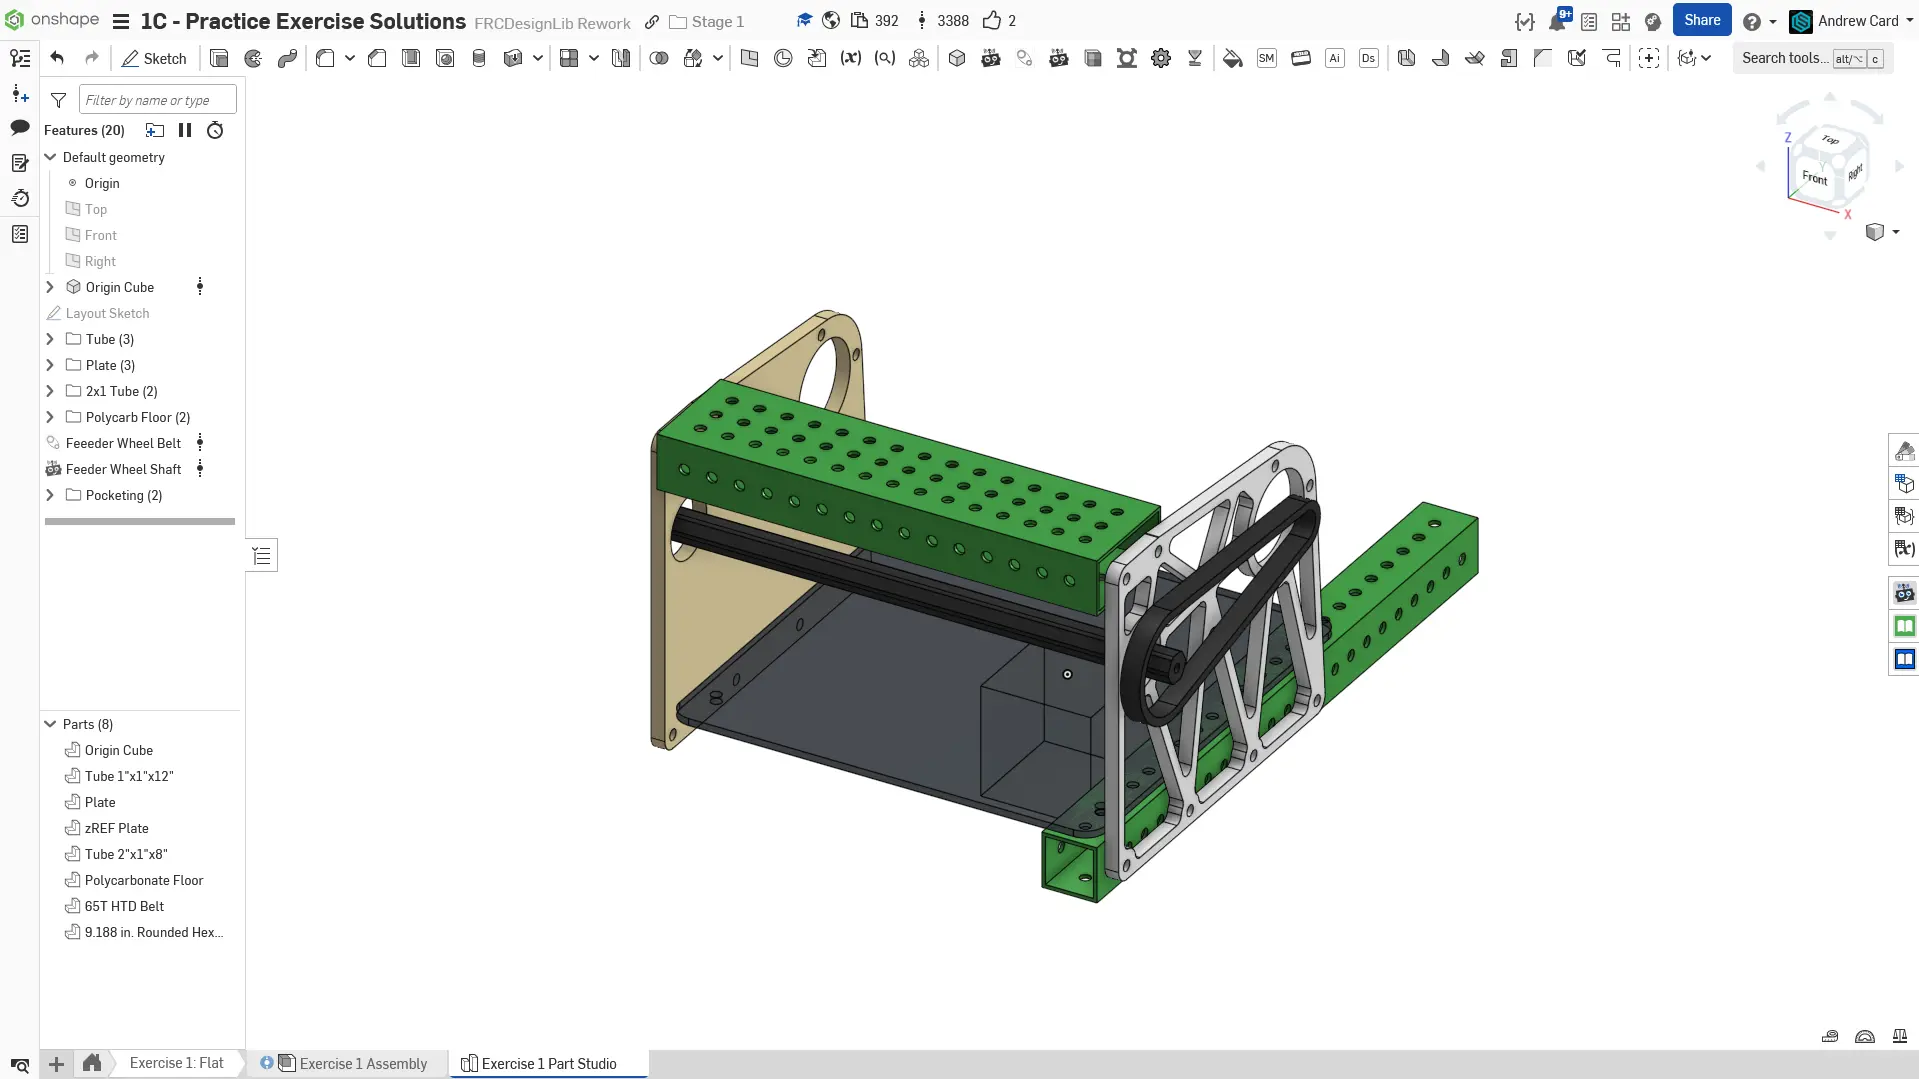Viewport: 1919px width, 1079px height.
Task: Open the Variable tool
Action: (x=850, y=58)
